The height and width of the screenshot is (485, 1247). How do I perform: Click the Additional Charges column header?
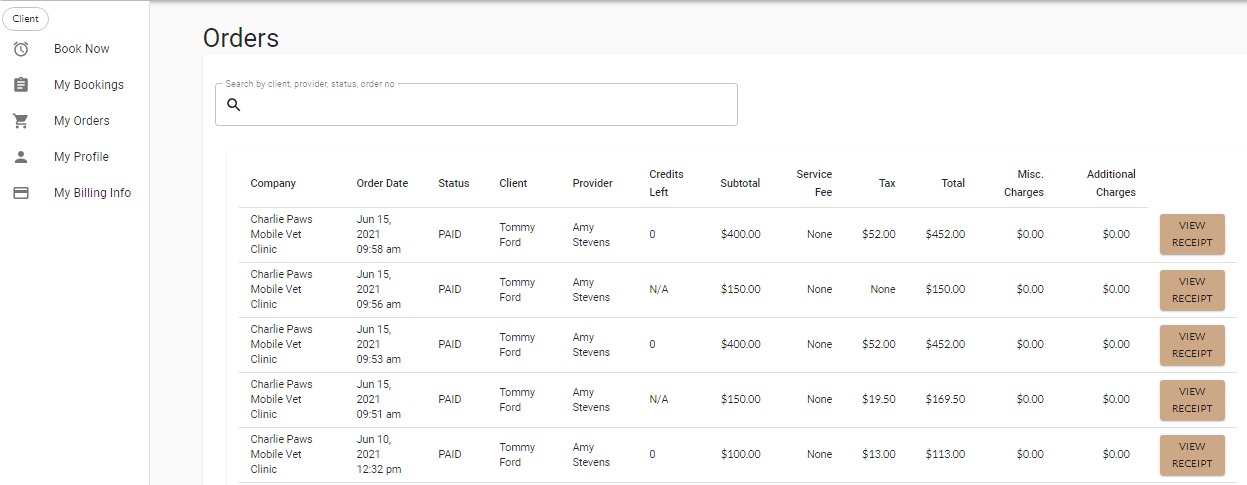coord(1111,183)
